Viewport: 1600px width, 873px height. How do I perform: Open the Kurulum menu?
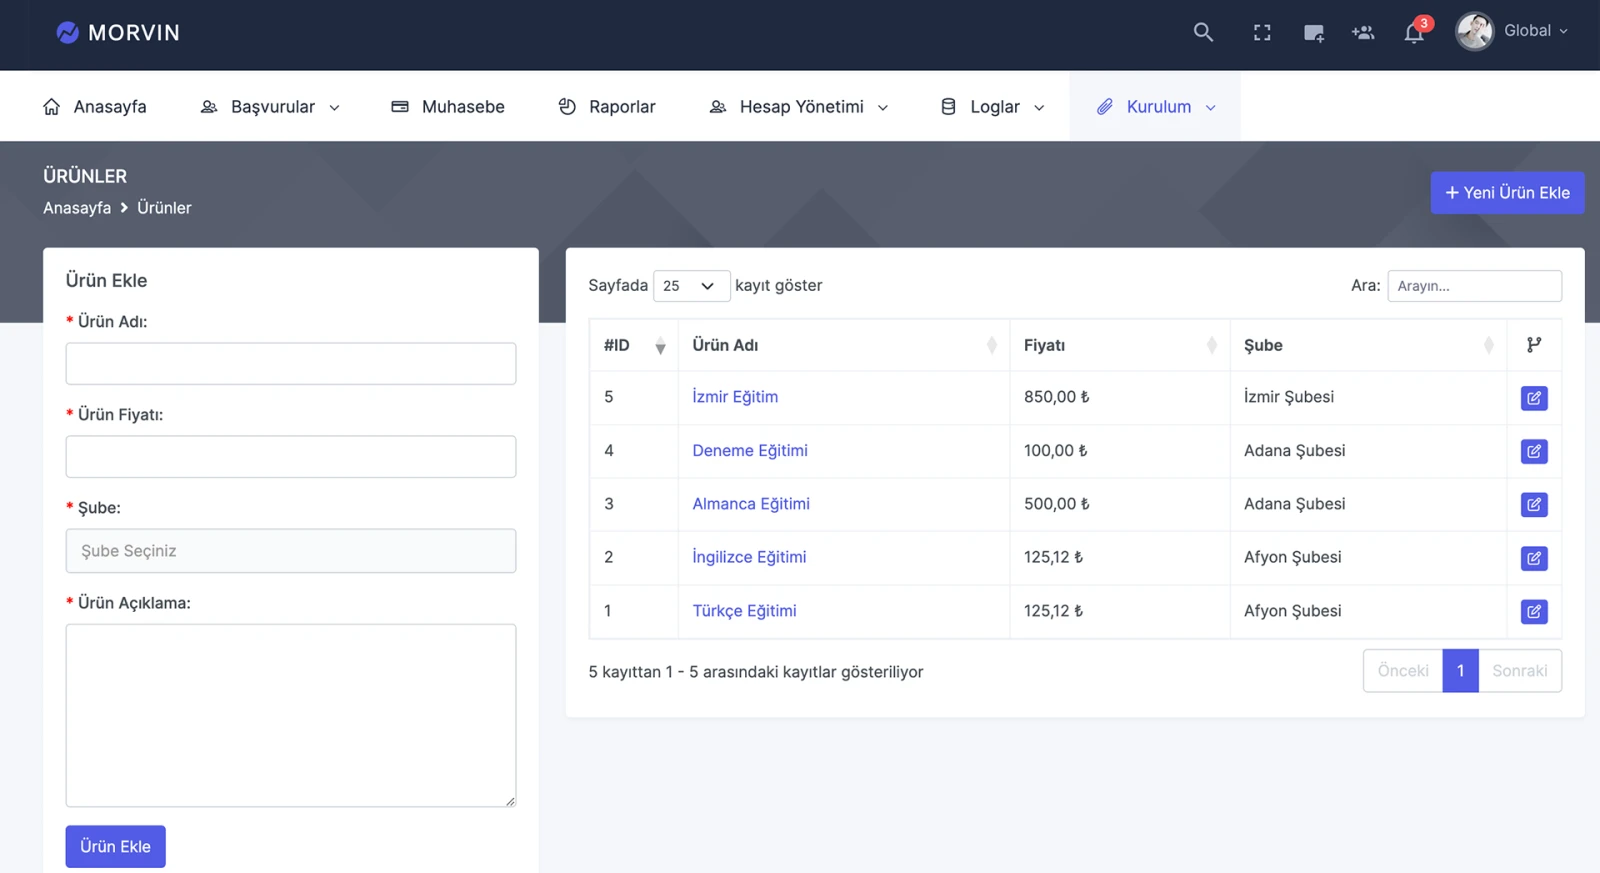[1156, 107]
